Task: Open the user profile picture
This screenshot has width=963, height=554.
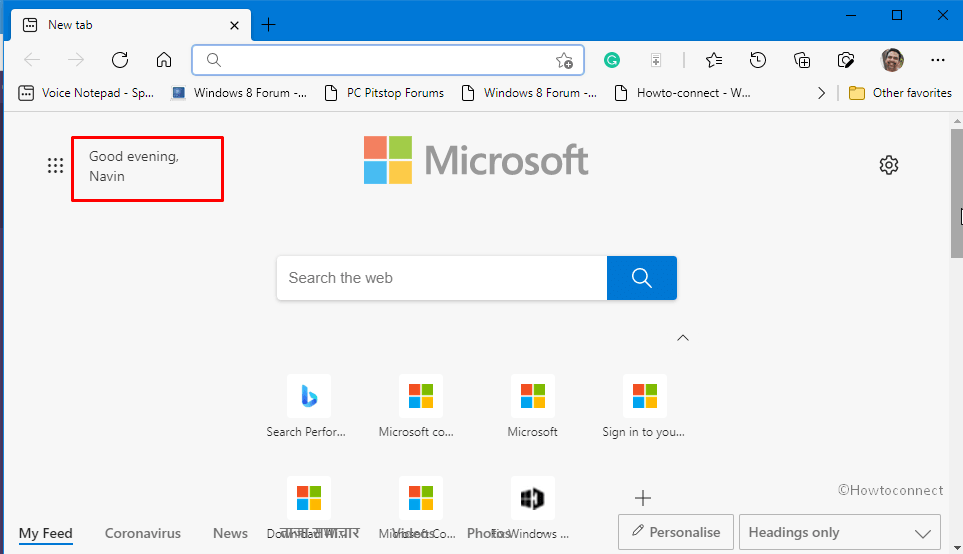Action: pyautogui.click(x=892, y=60)
